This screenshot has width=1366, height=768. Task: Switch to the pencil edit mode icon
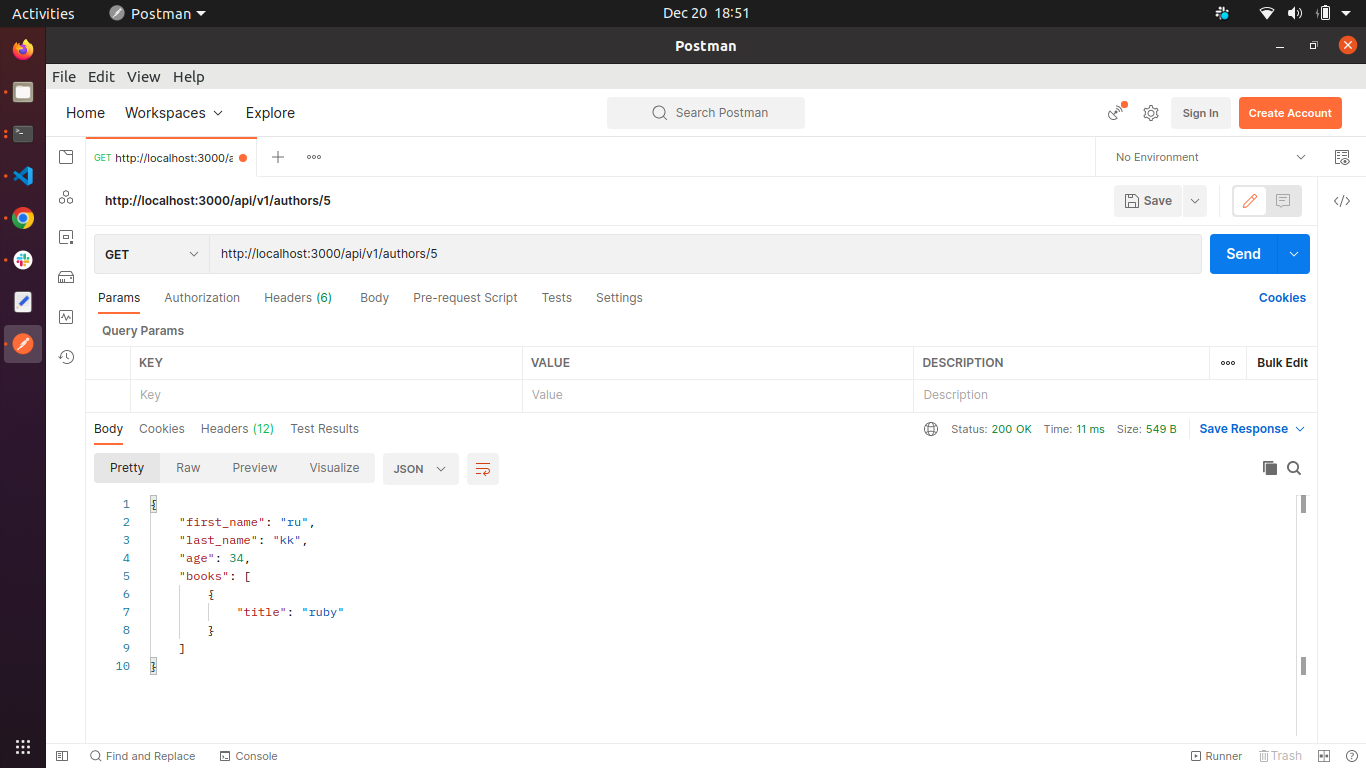[1249, 201]
